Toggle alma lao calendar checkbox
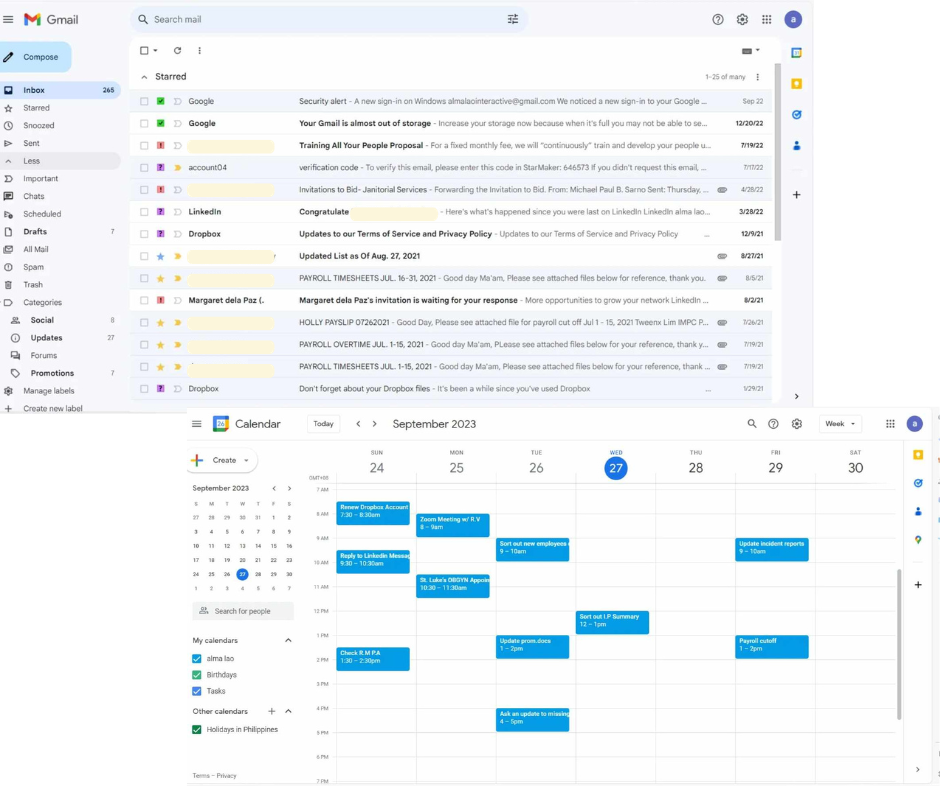Image resolution: width=940 pixels, height=788 pixels. [x=197, y=658]
